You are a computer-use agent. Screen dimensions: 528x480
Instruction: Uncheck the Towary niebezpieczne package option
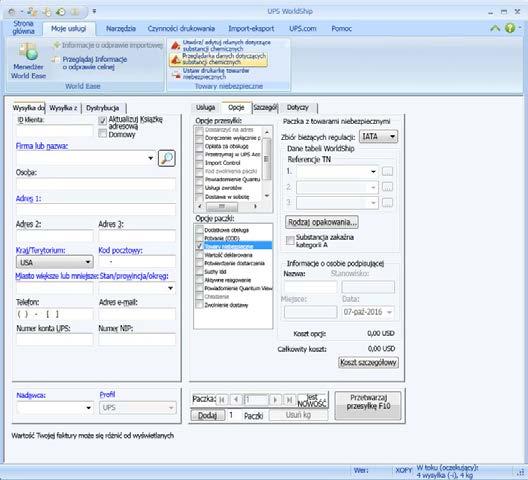[x=199, y=246]
